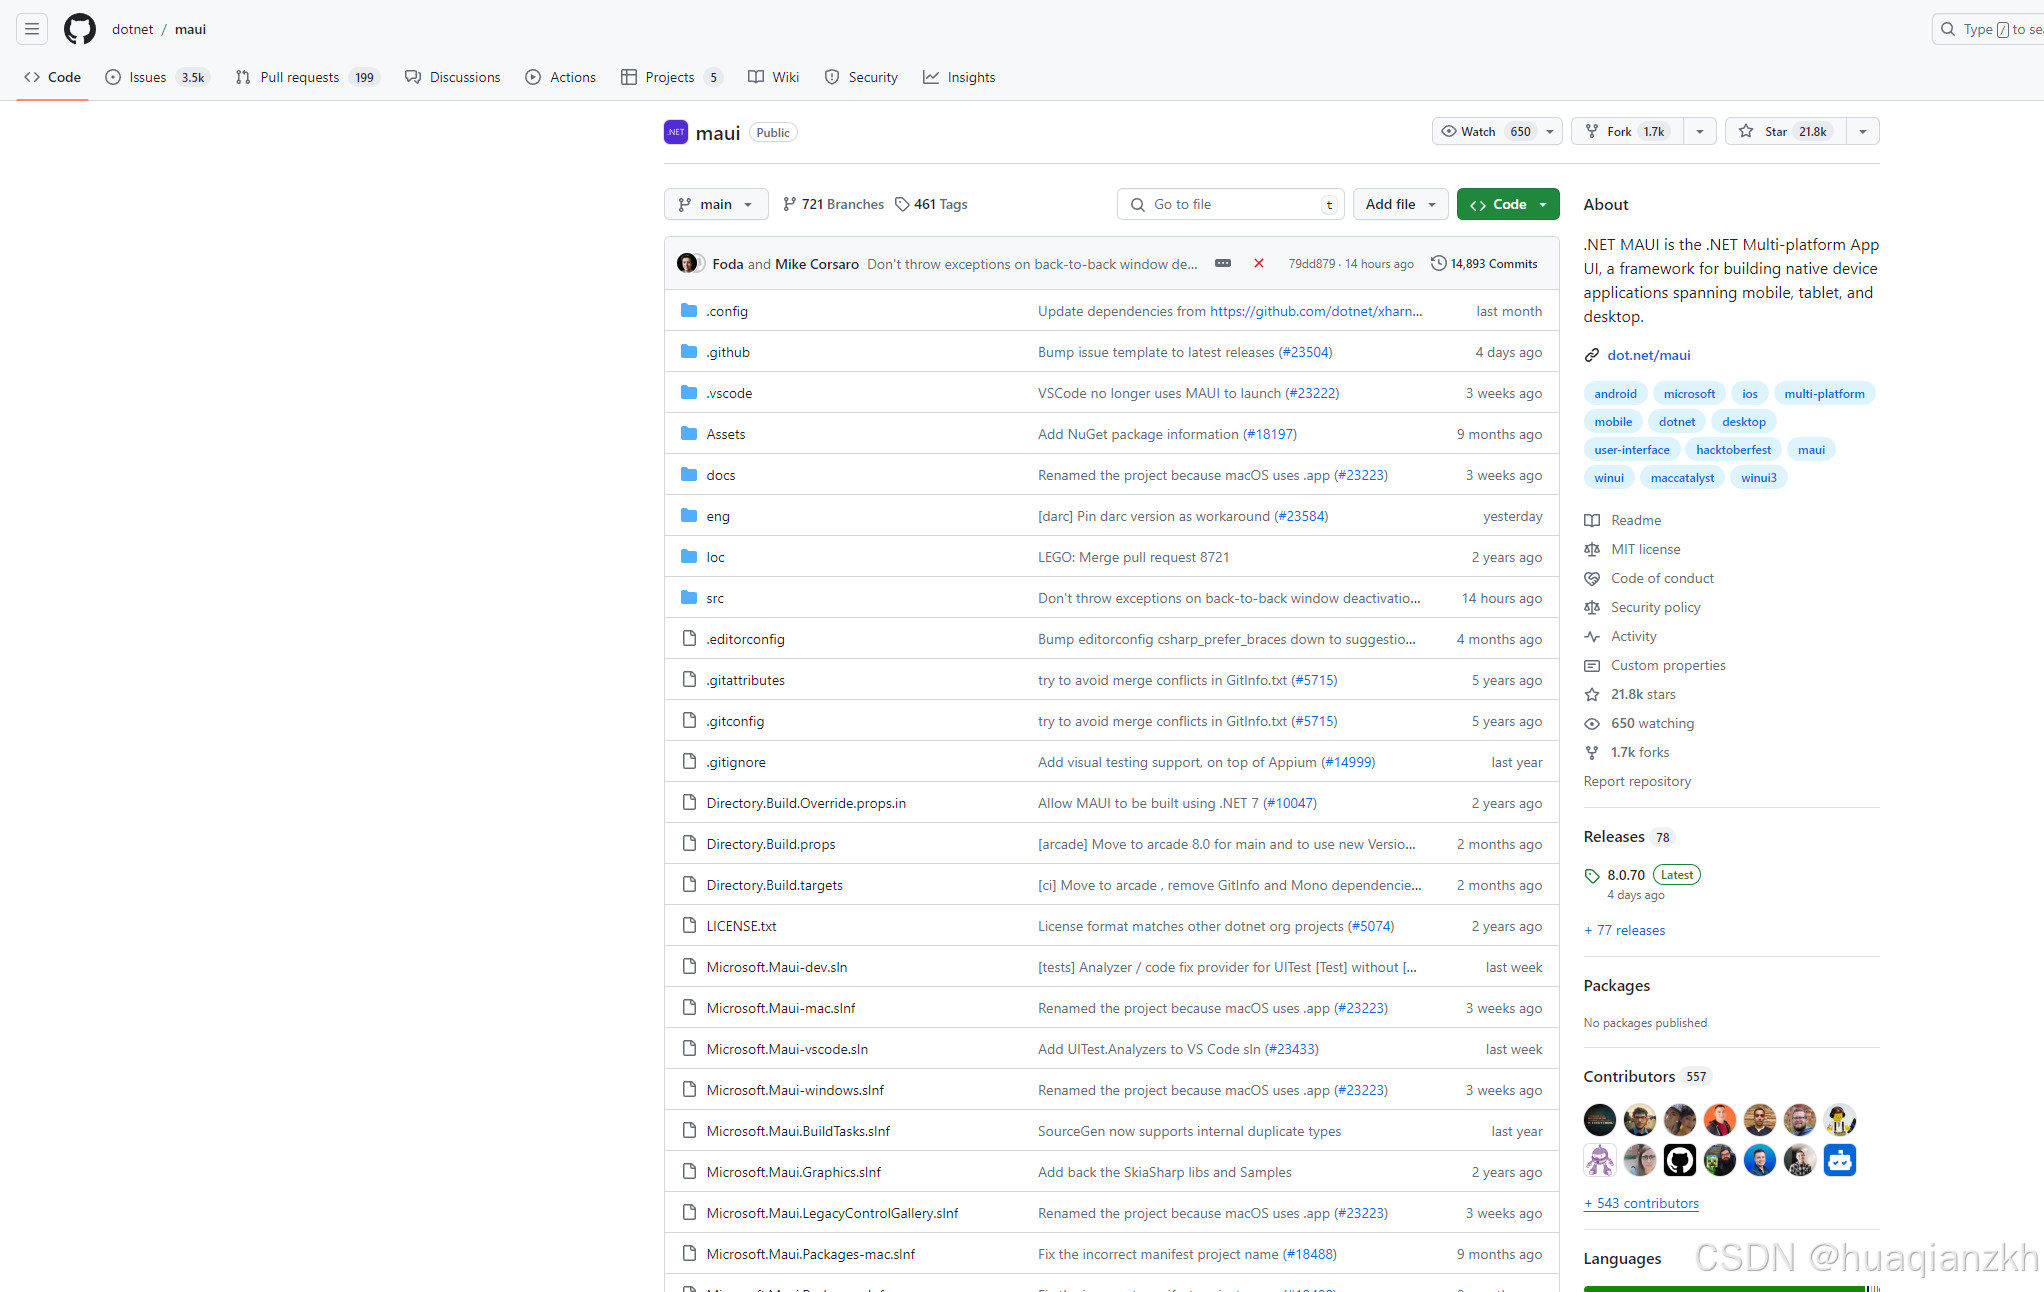Click the .NET repository avatar icon
The width and height of the screenshot is (2044, 1292).
click(676, 132)
